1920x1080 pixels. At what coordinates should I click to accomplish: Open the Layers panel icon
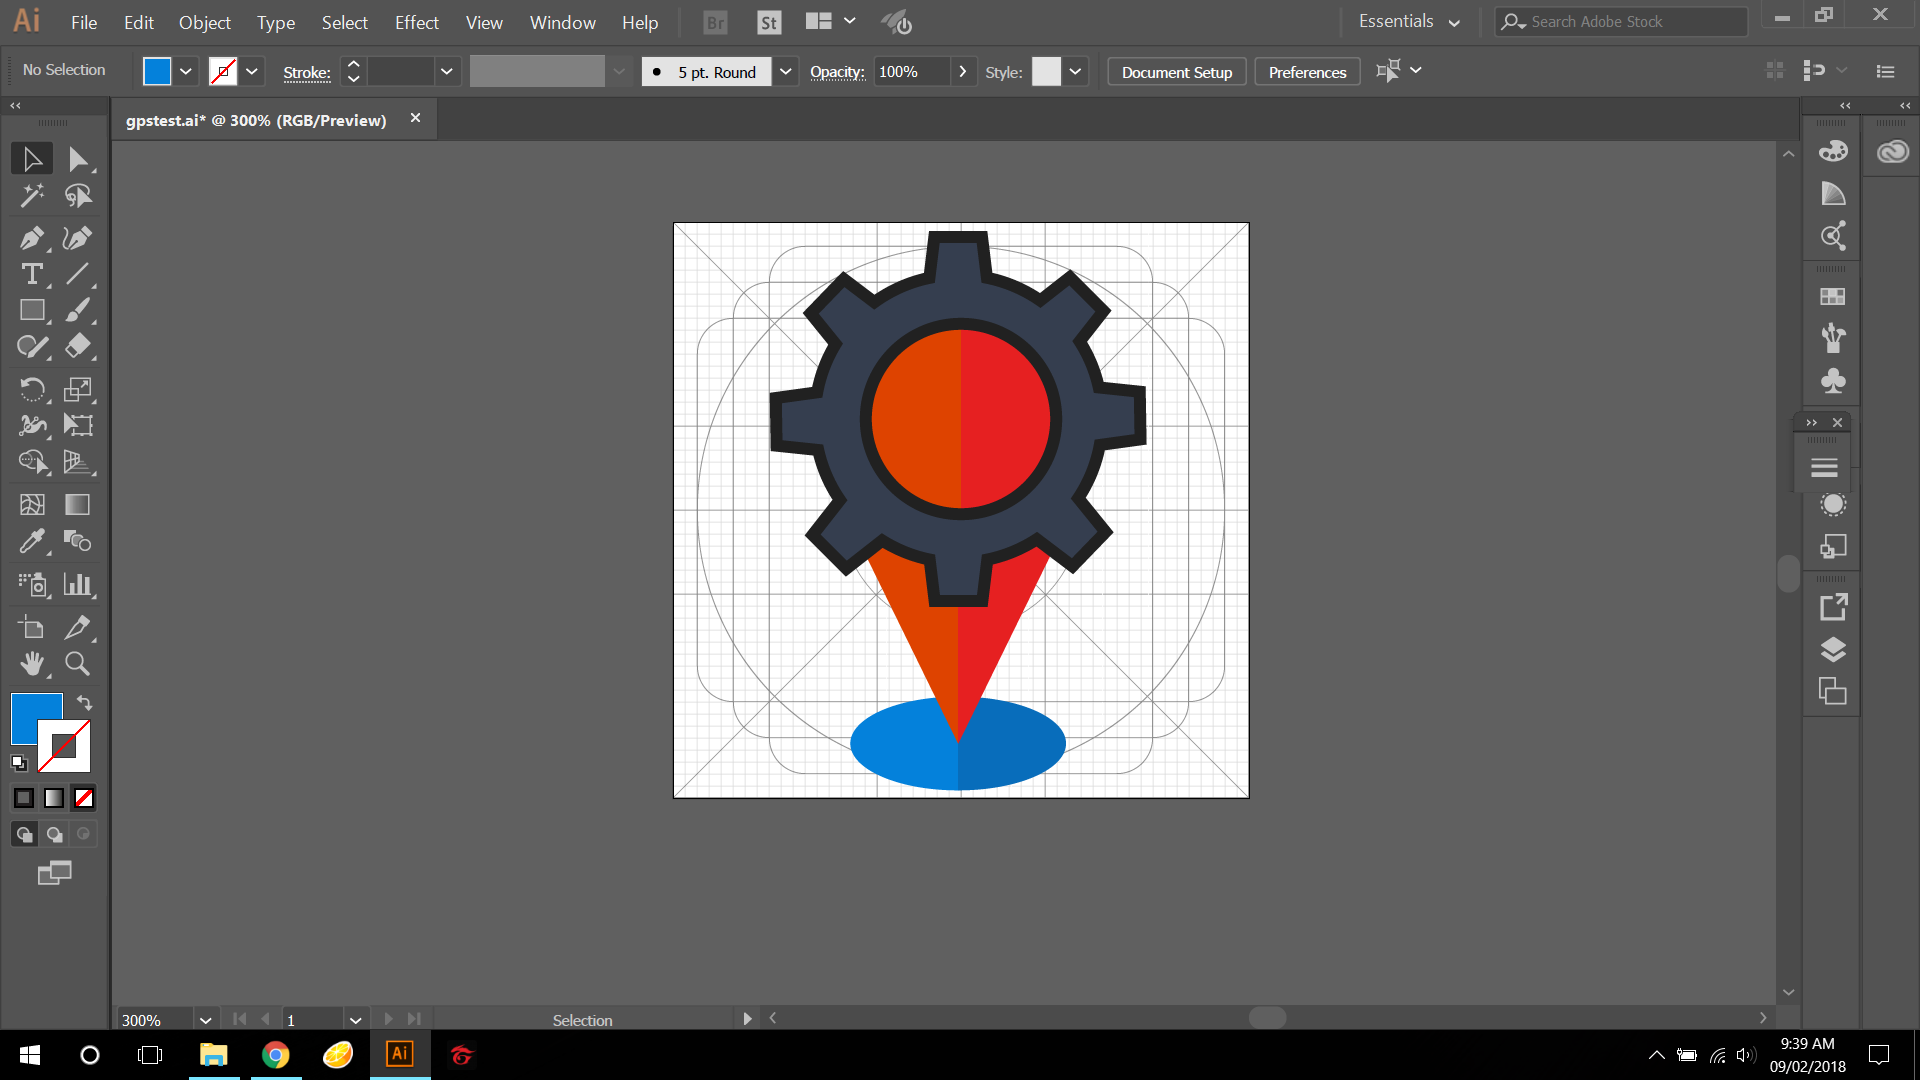tap(1832, 650)
